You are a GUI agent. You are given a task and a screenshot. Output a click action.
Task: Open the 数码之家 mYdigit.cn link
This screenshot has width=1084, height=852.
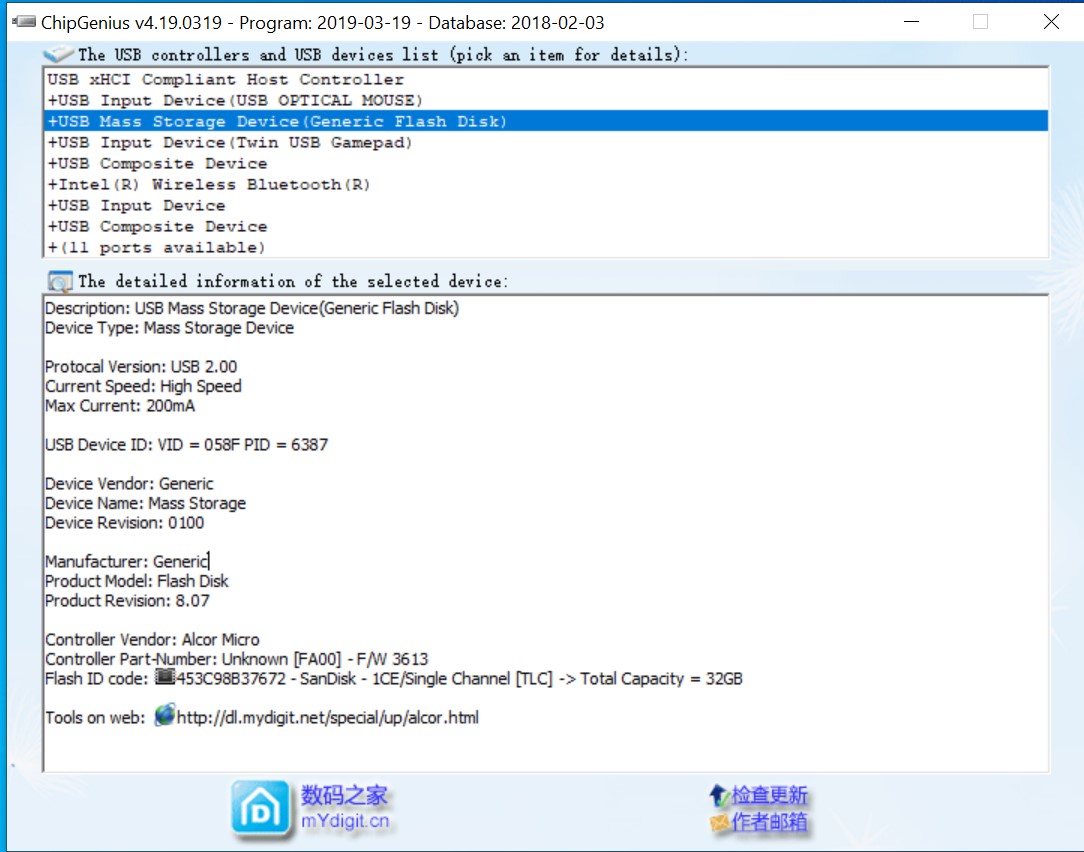(344, 807)
